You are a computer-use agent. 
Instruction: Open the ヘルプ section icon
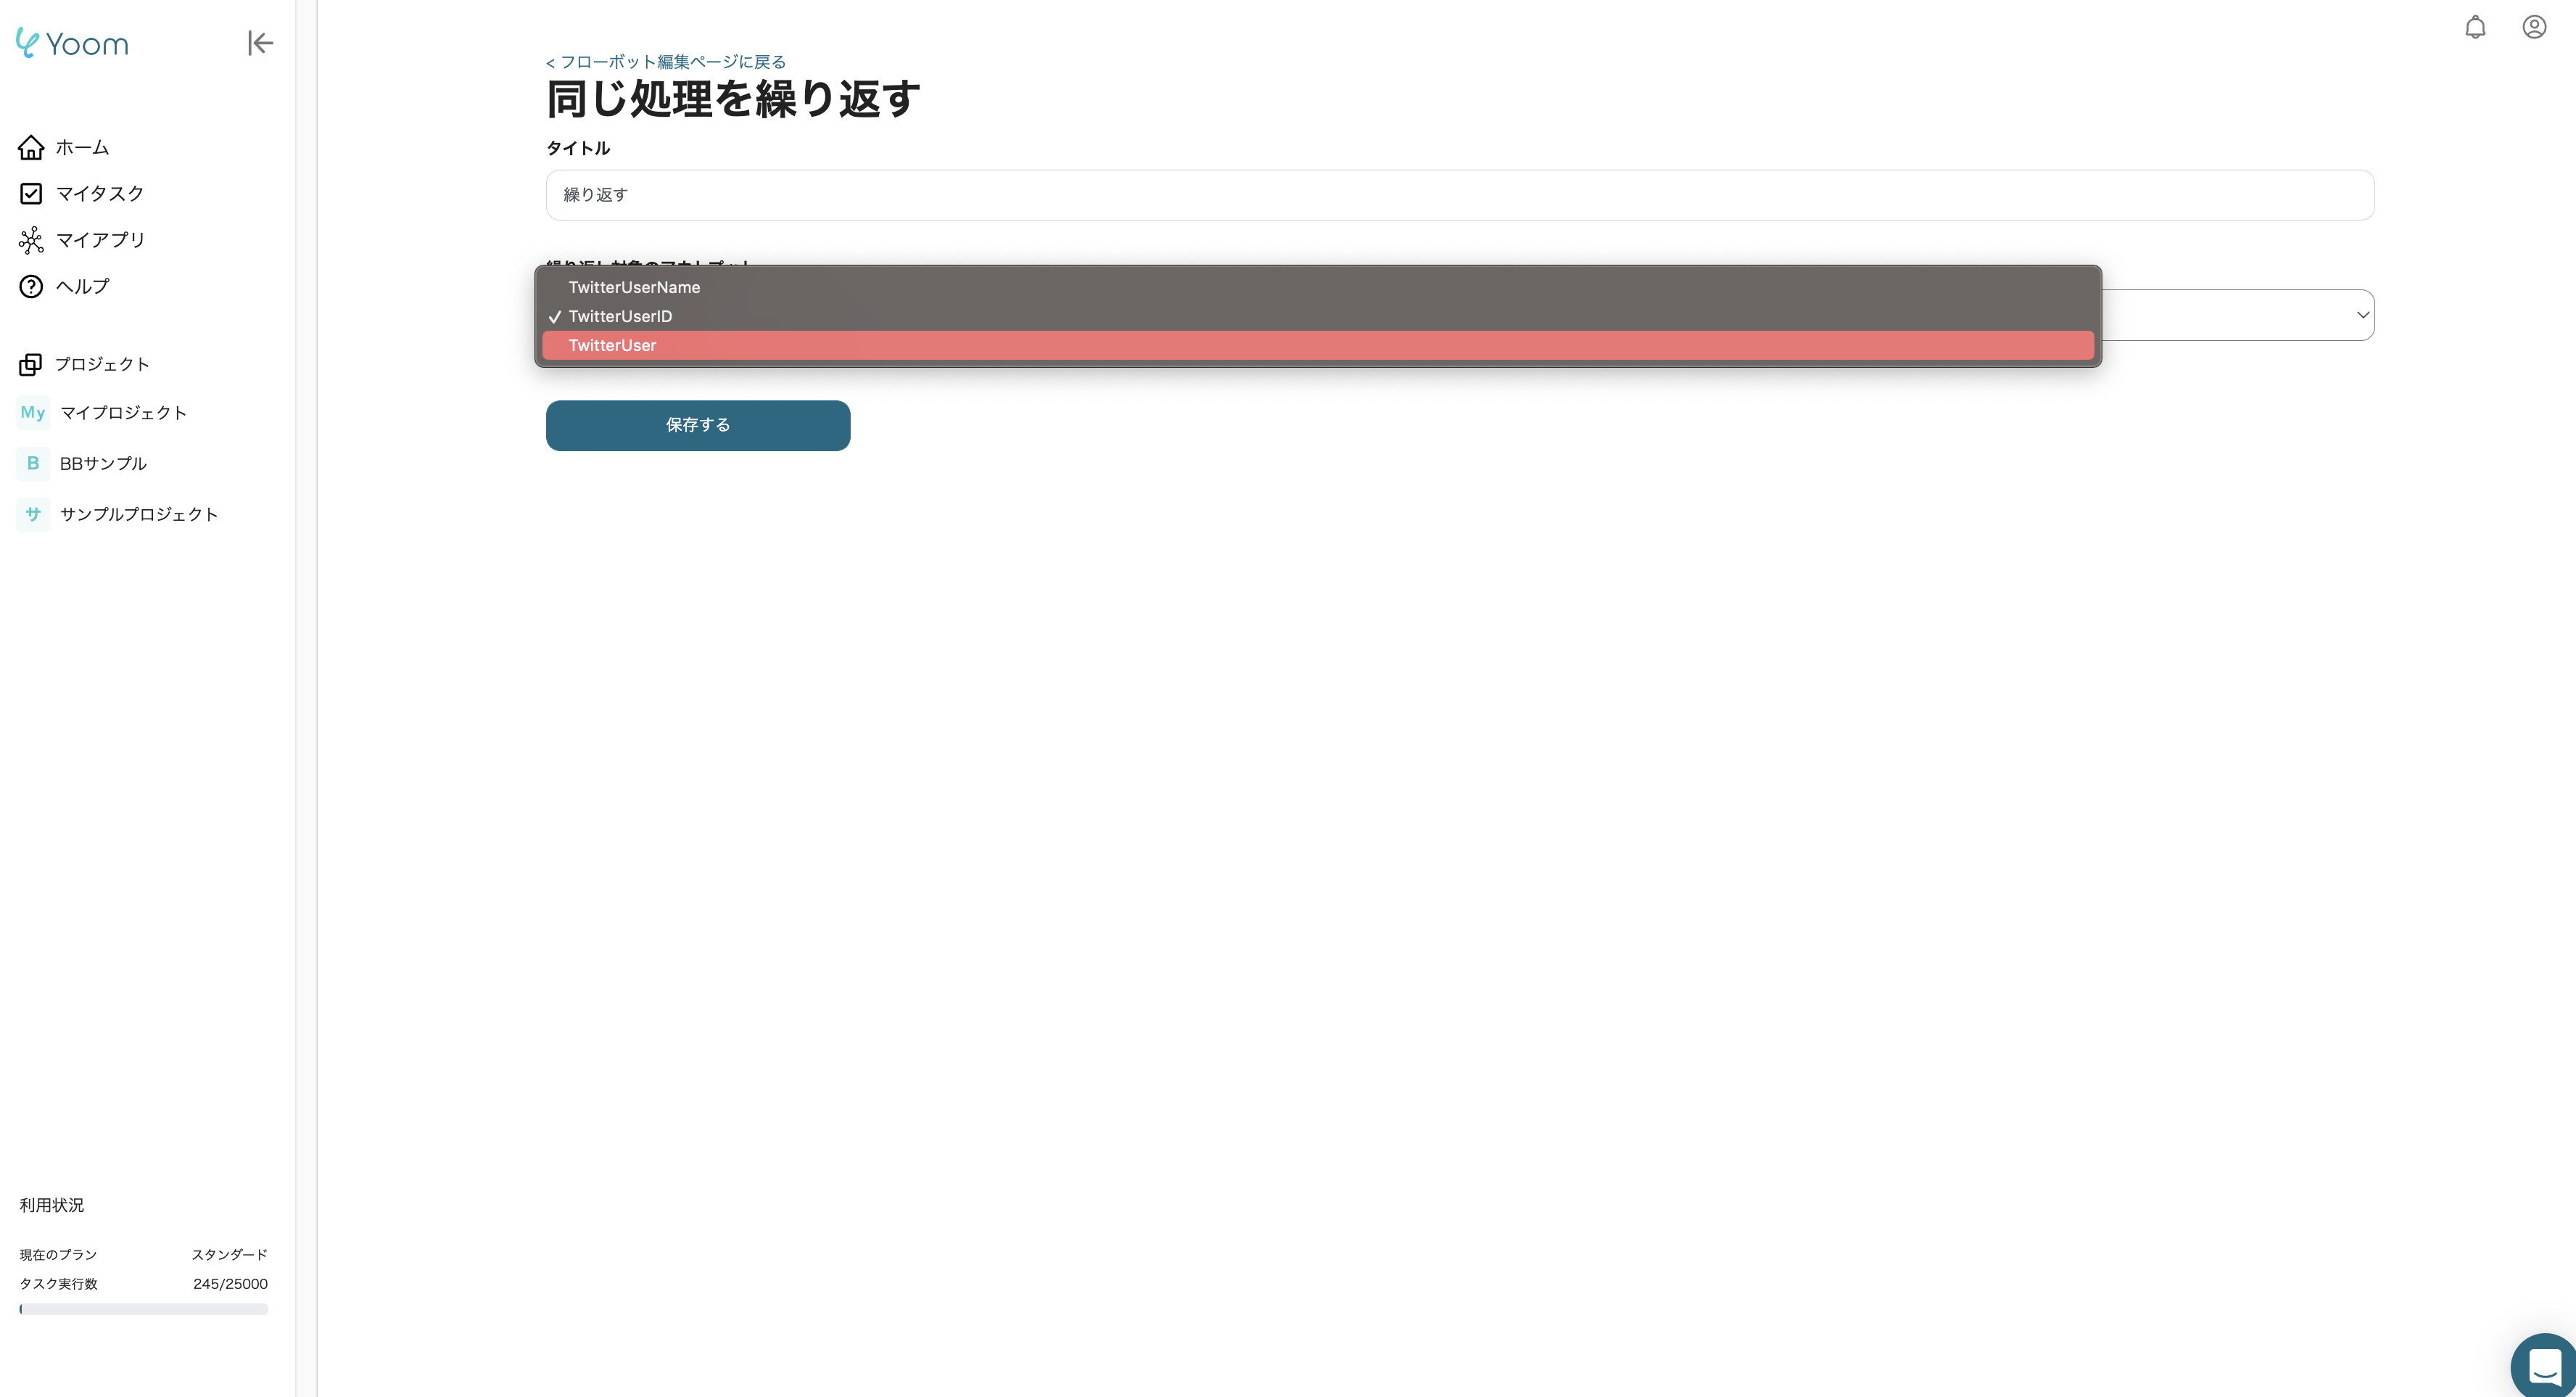point(31,286)
